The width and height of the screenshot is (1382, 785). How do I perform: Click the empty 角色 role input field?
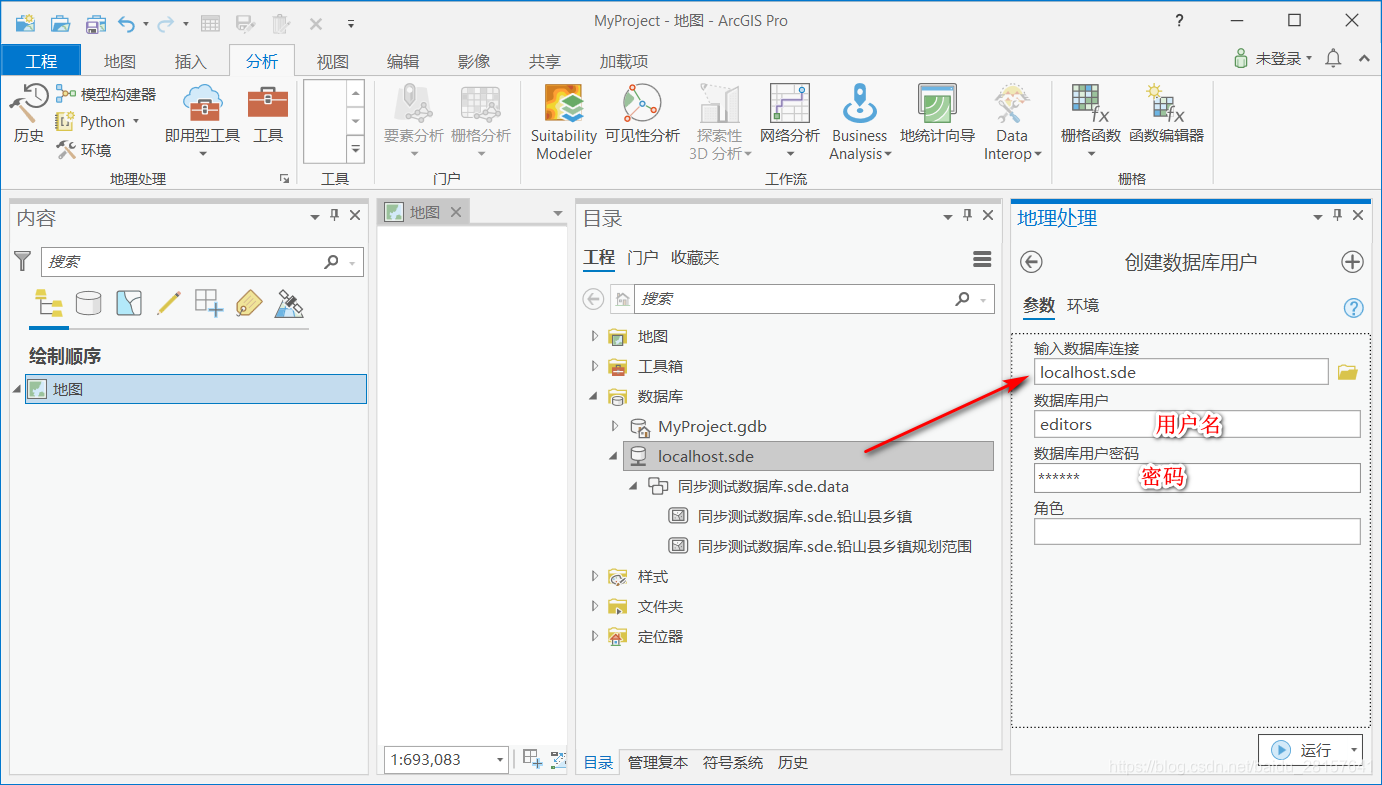1197,531
